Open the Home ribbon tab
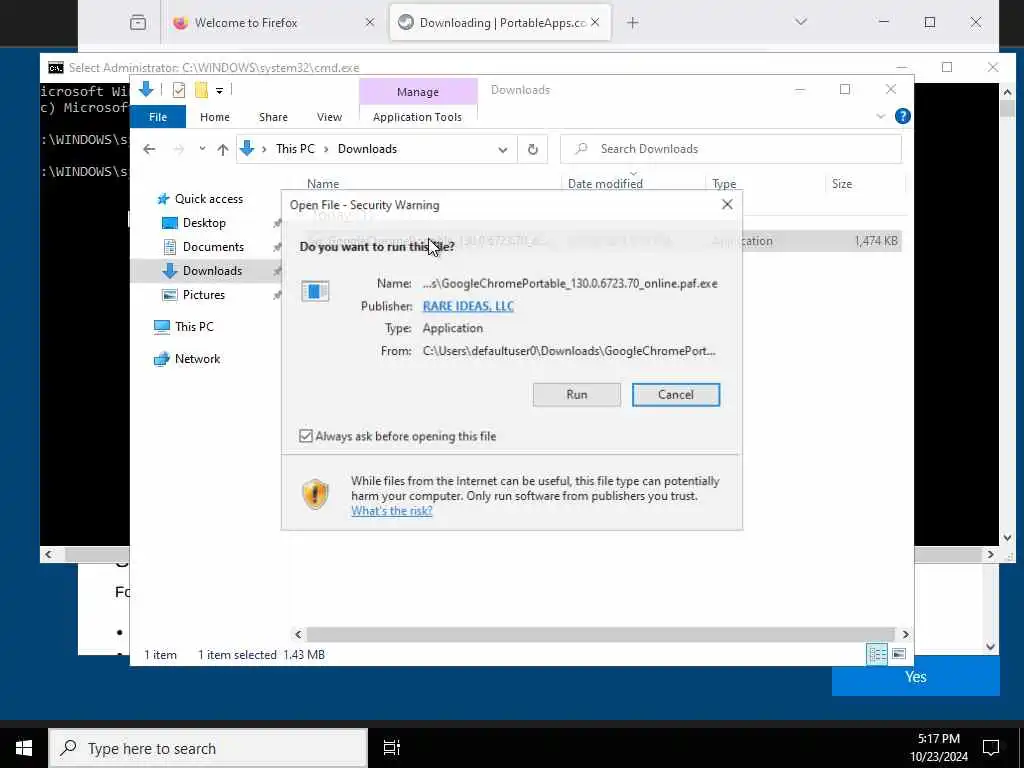 click(215, 117)
